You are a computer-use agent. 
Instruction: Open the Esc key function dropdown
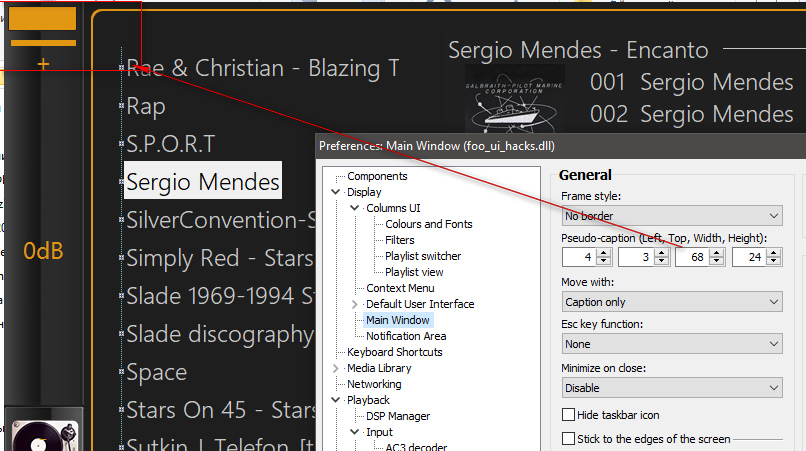pyautogui.click(x=671, y=344)
